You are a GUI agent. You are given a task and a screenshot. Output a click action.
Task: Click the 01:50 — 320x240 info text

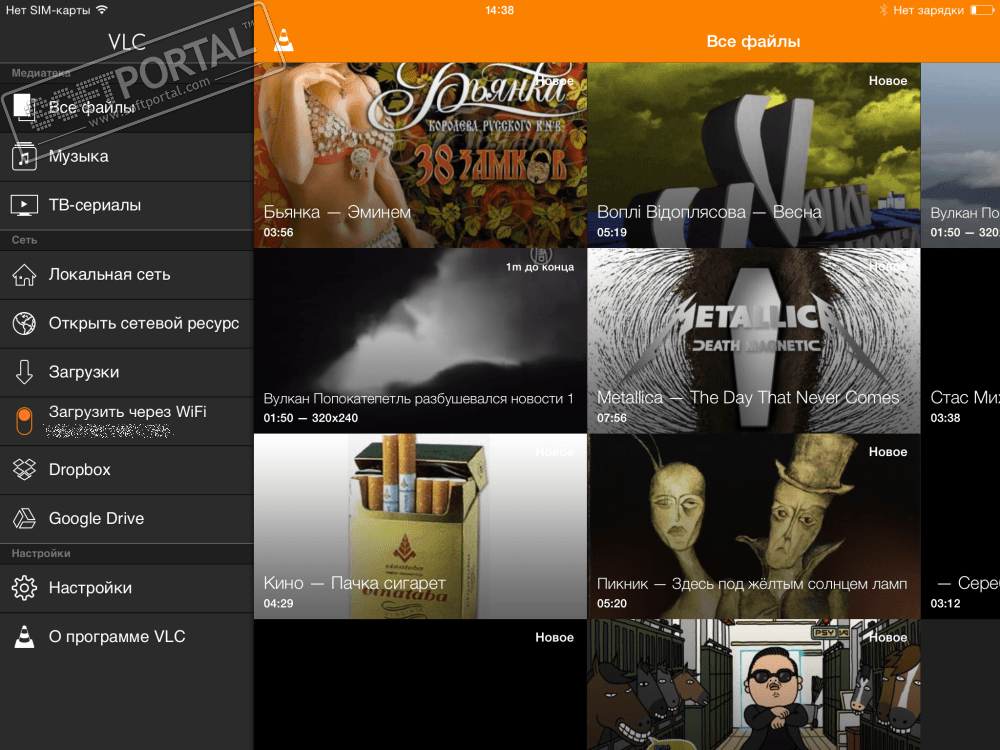point(311,418)
